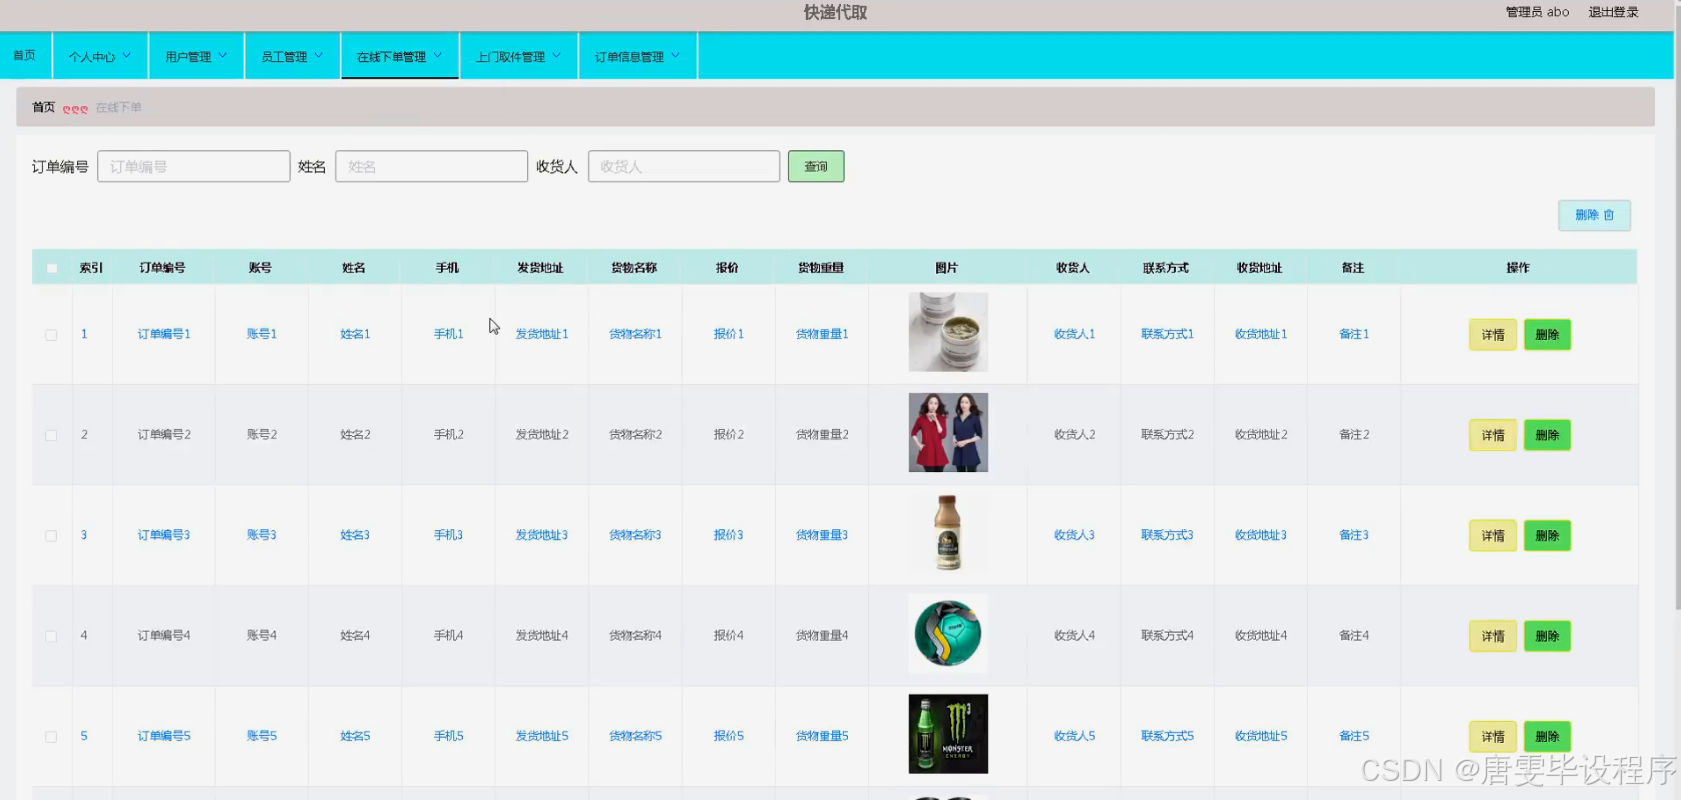Focus the 订单编号 search field
1681x800 pixels.
click(x=194, y=166)
